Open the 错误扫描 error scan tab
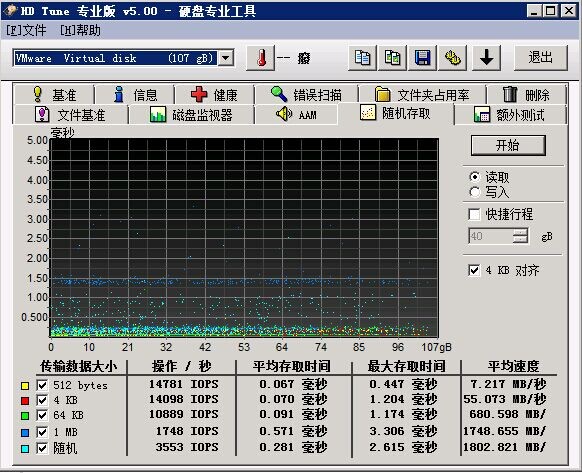Viewport: 582px width, 473px height. tap(306, 95)
